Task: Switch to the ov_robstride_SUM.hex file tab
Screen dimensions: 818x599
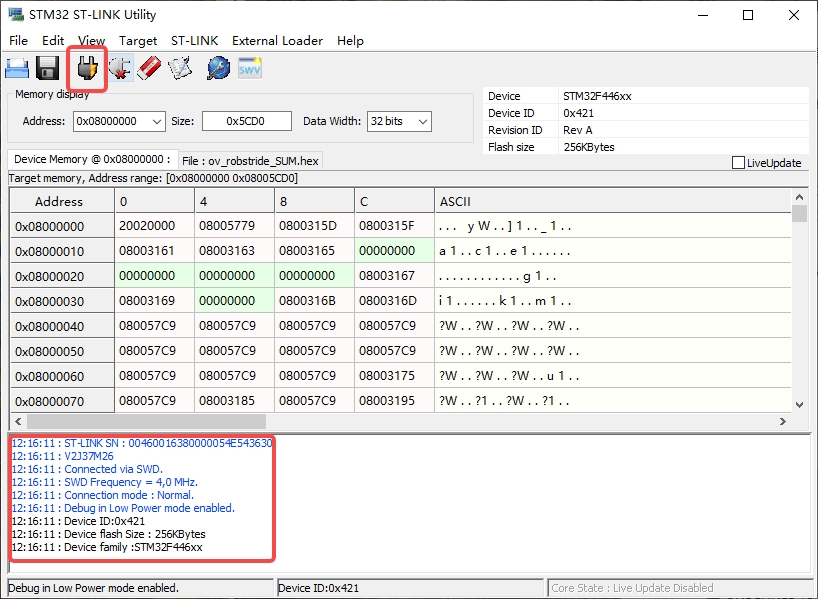Action: click(x=250, y=160)
